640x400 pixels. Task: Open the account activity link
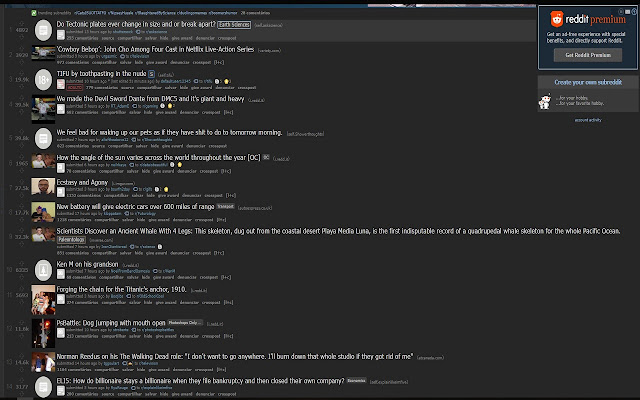coord(588,120)
